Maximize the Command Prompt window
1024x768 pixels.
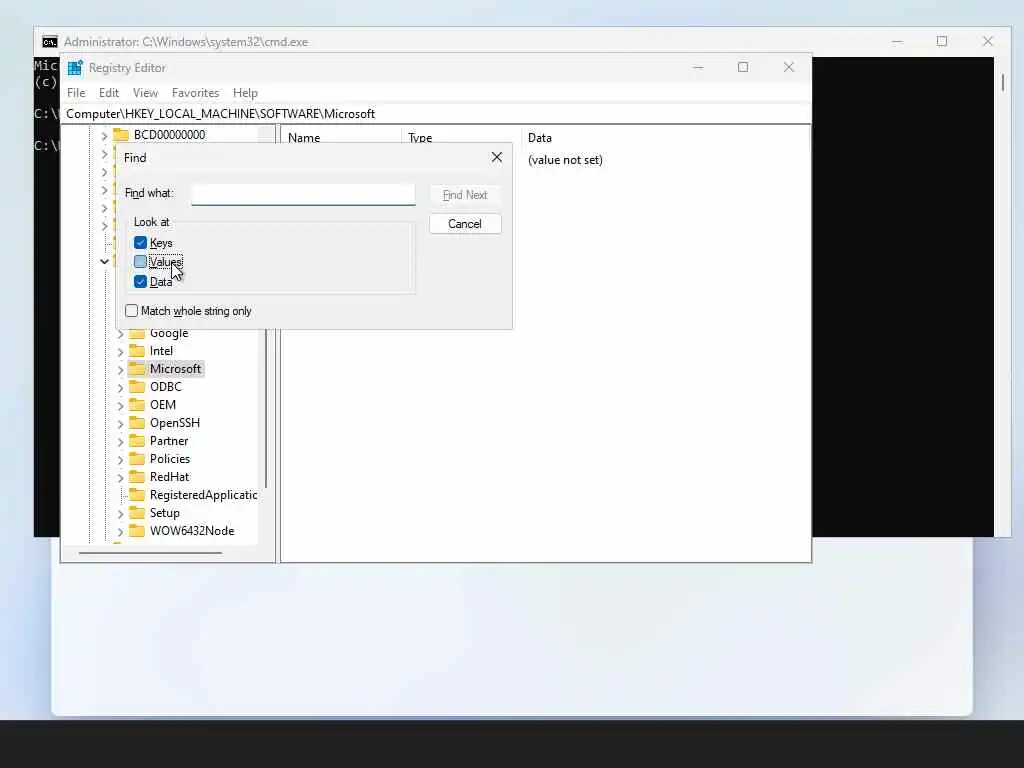[942, 41]
